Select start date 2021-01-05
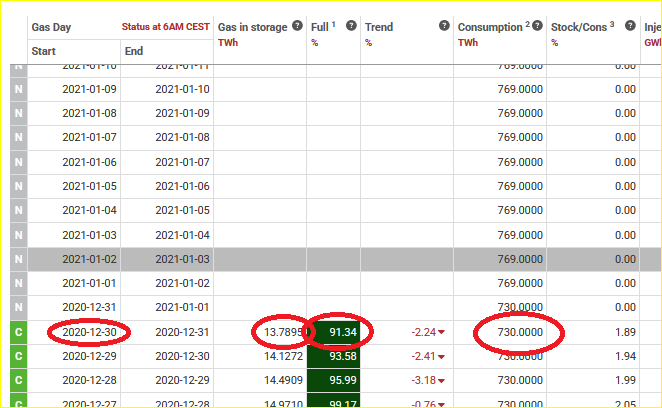Screen dimensions: 662x408 tap(89, 186)
